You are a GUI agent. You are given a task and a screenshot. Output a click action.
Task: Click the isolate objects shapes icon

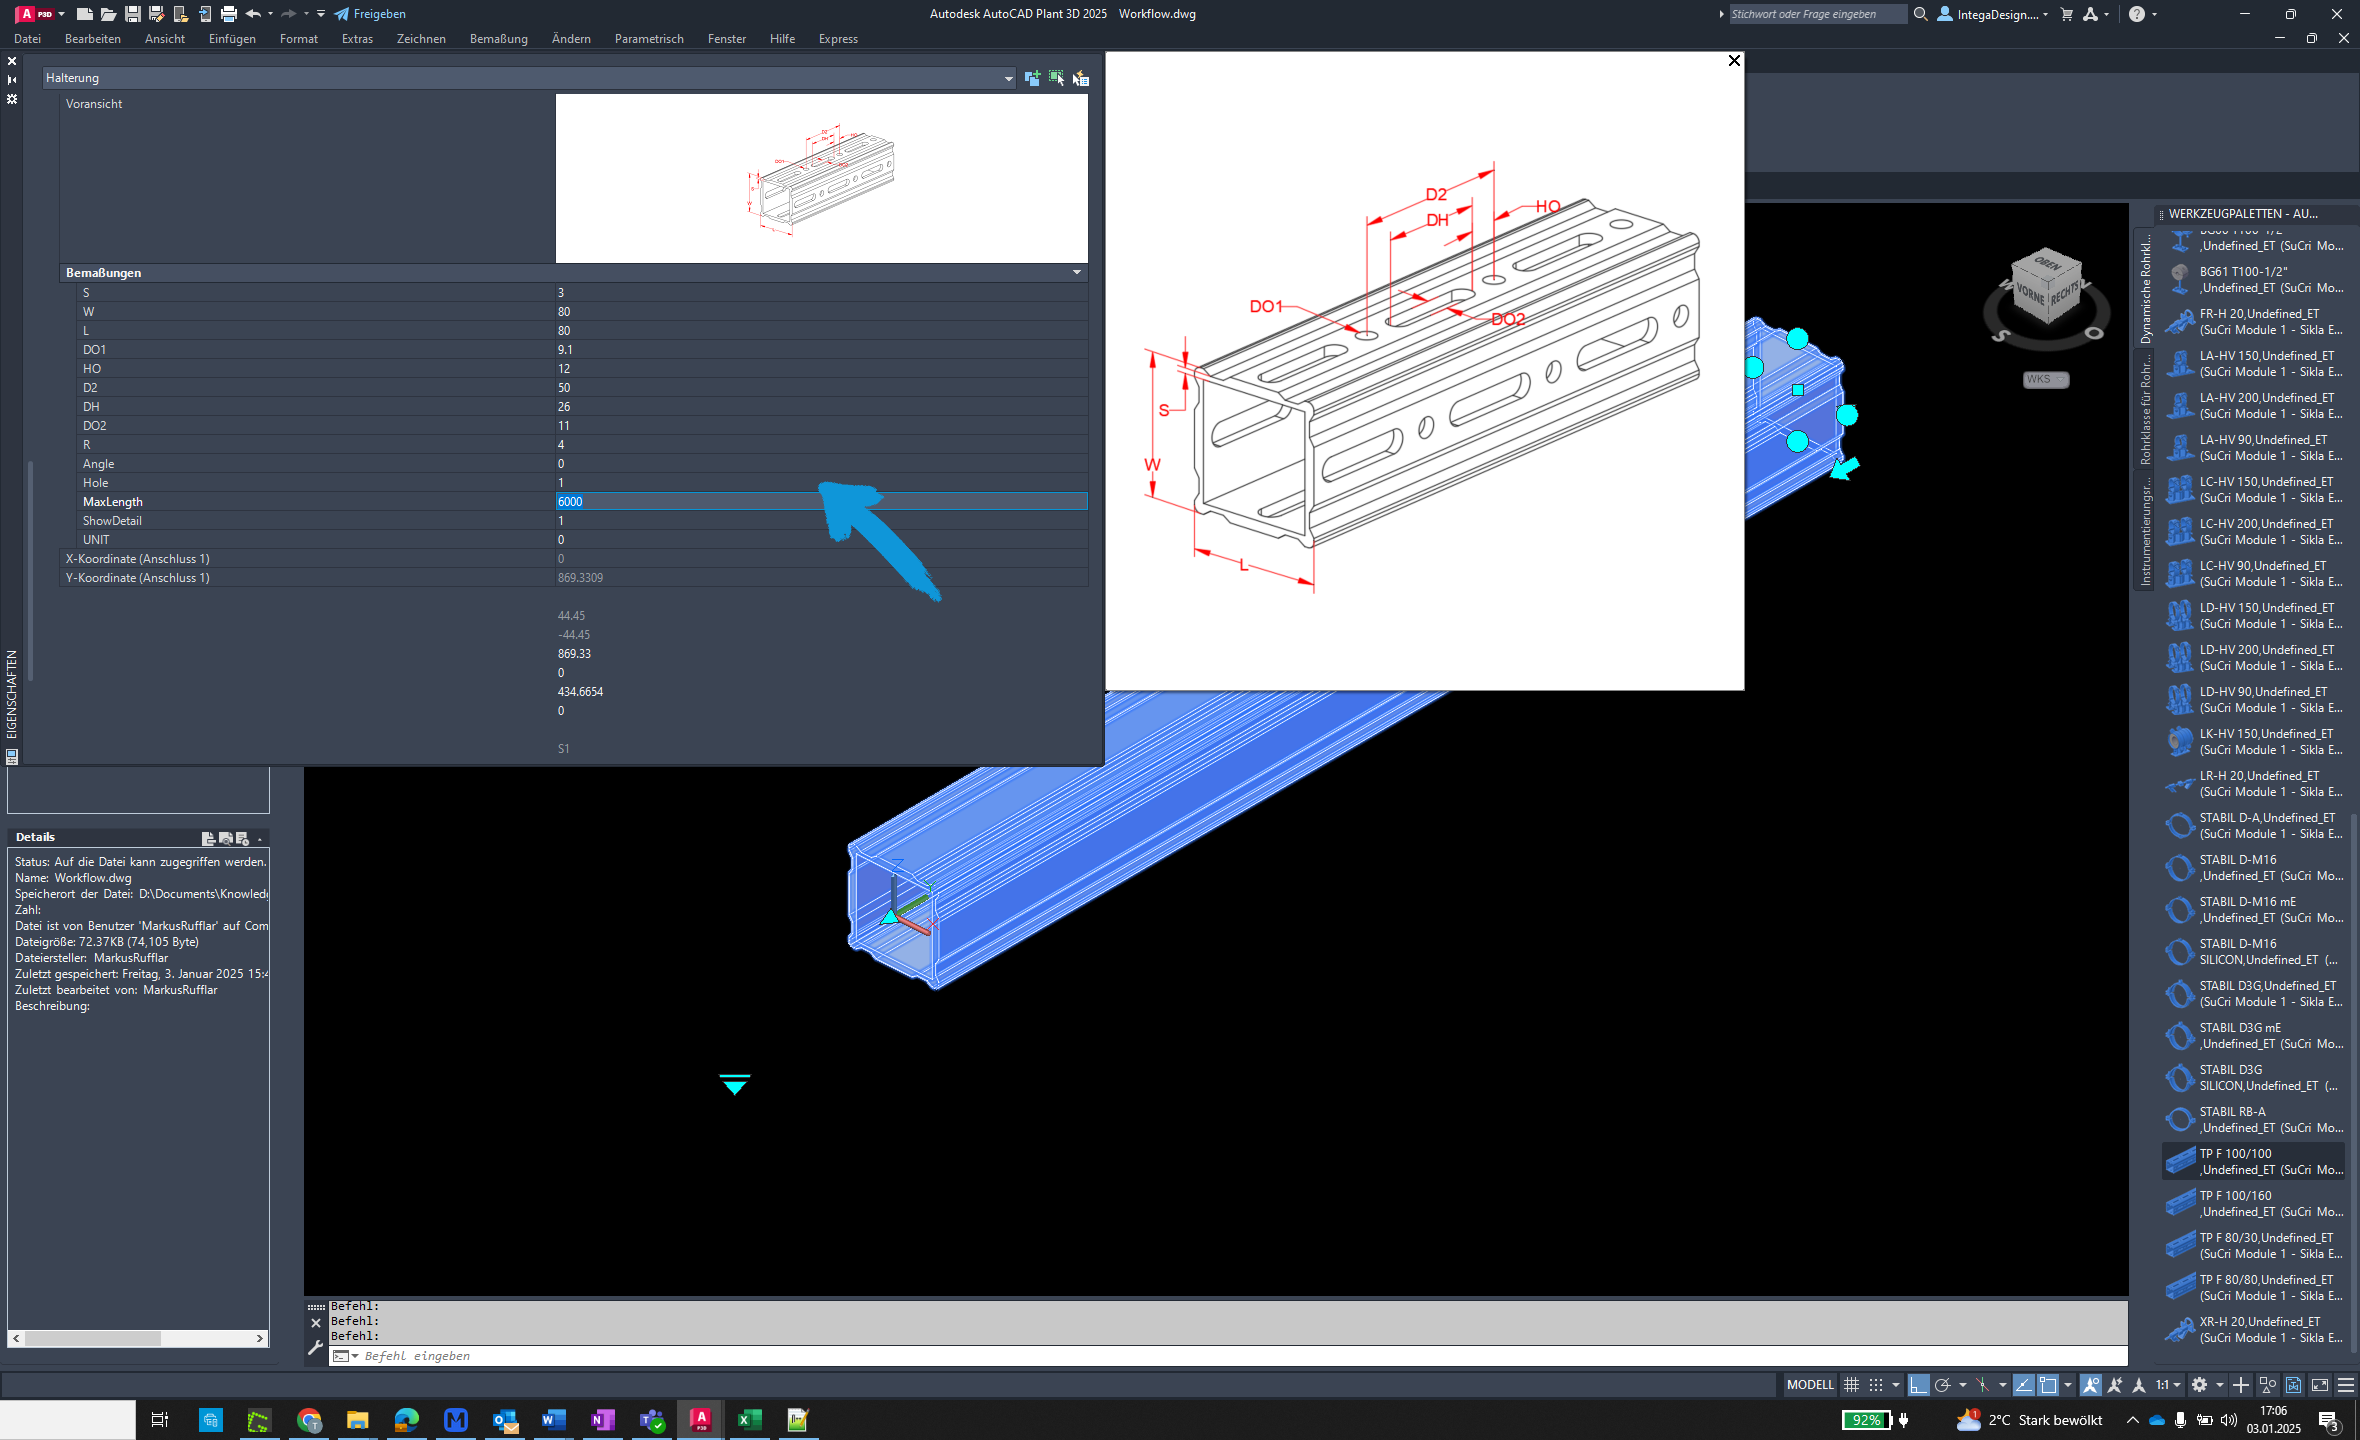point(2268,1385)
